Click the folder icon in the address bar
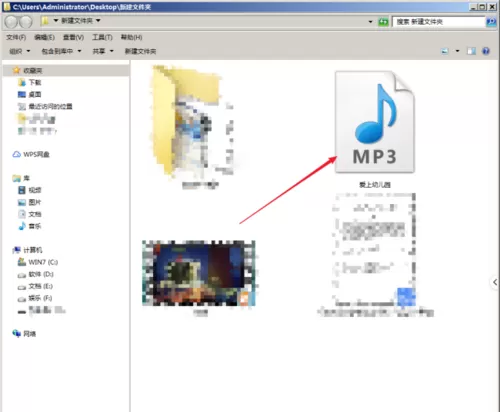The image size is (500, 412). (45, 21)
